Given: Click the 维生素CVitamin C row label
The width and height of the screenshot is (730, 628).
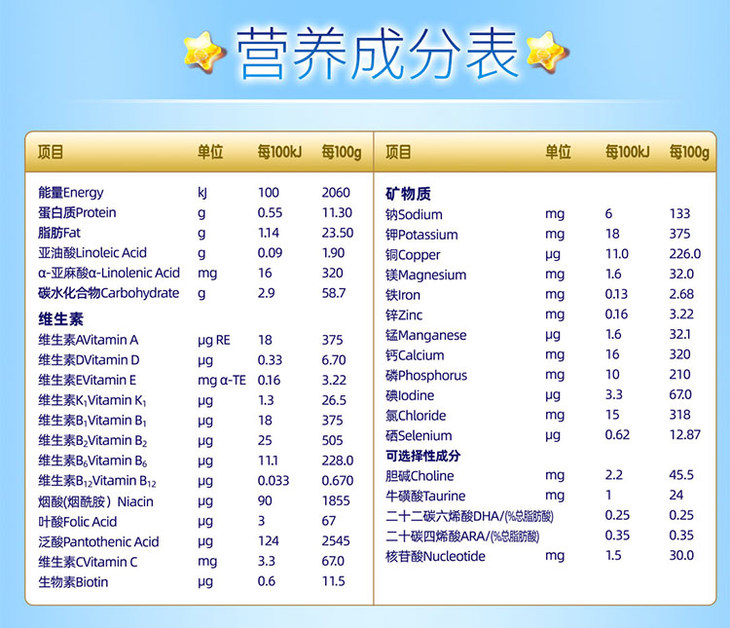Looking at the screenshot, I should click(x=88, y=562).
